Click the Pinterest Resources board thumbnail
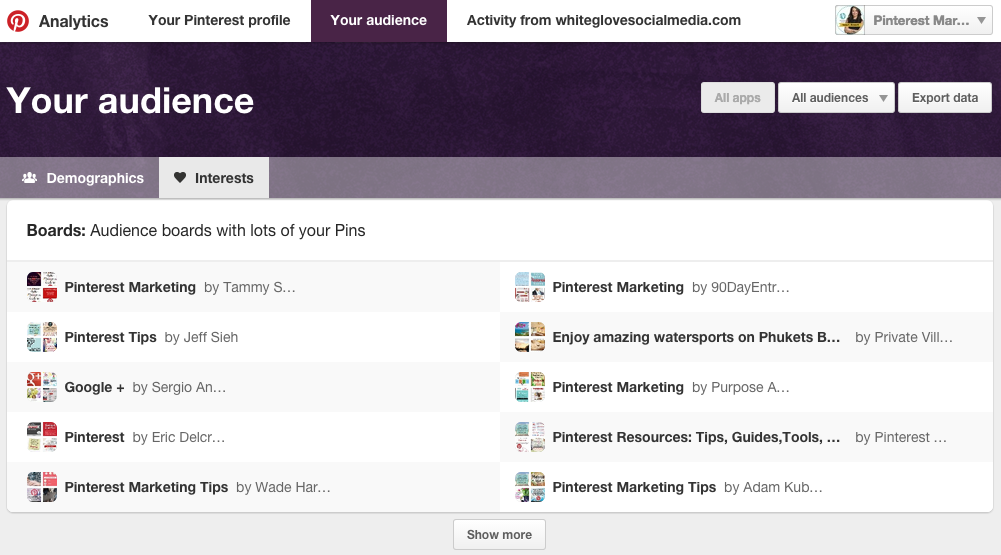Viewport: 1001px width, 555px height. pyautogui.click(x=530, y=437)
